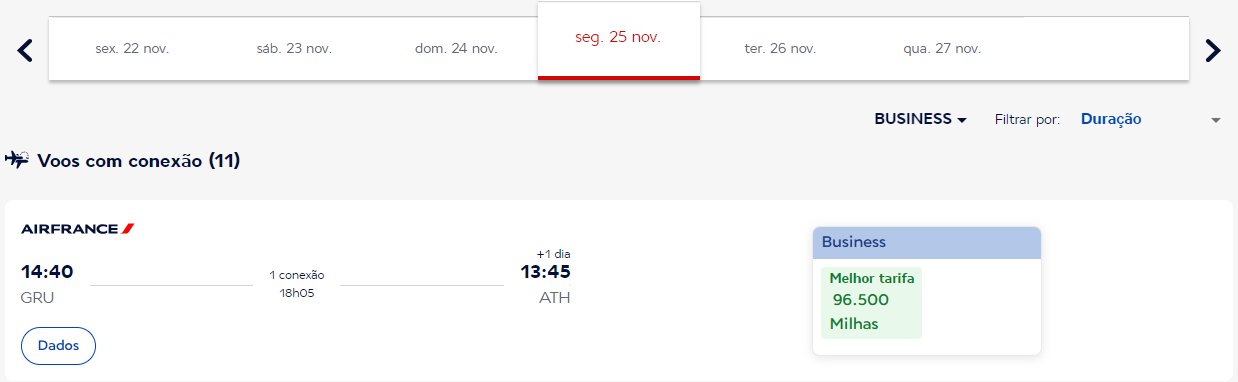
Task: Click the 1 conexão 18h05 label
Action: [297, 284]
